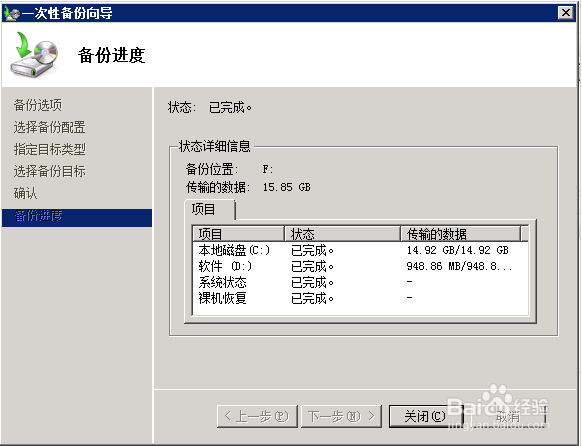Switch to the 项目 tab
The width and height of the screenshot is (582, 446).
pos(210,210)
